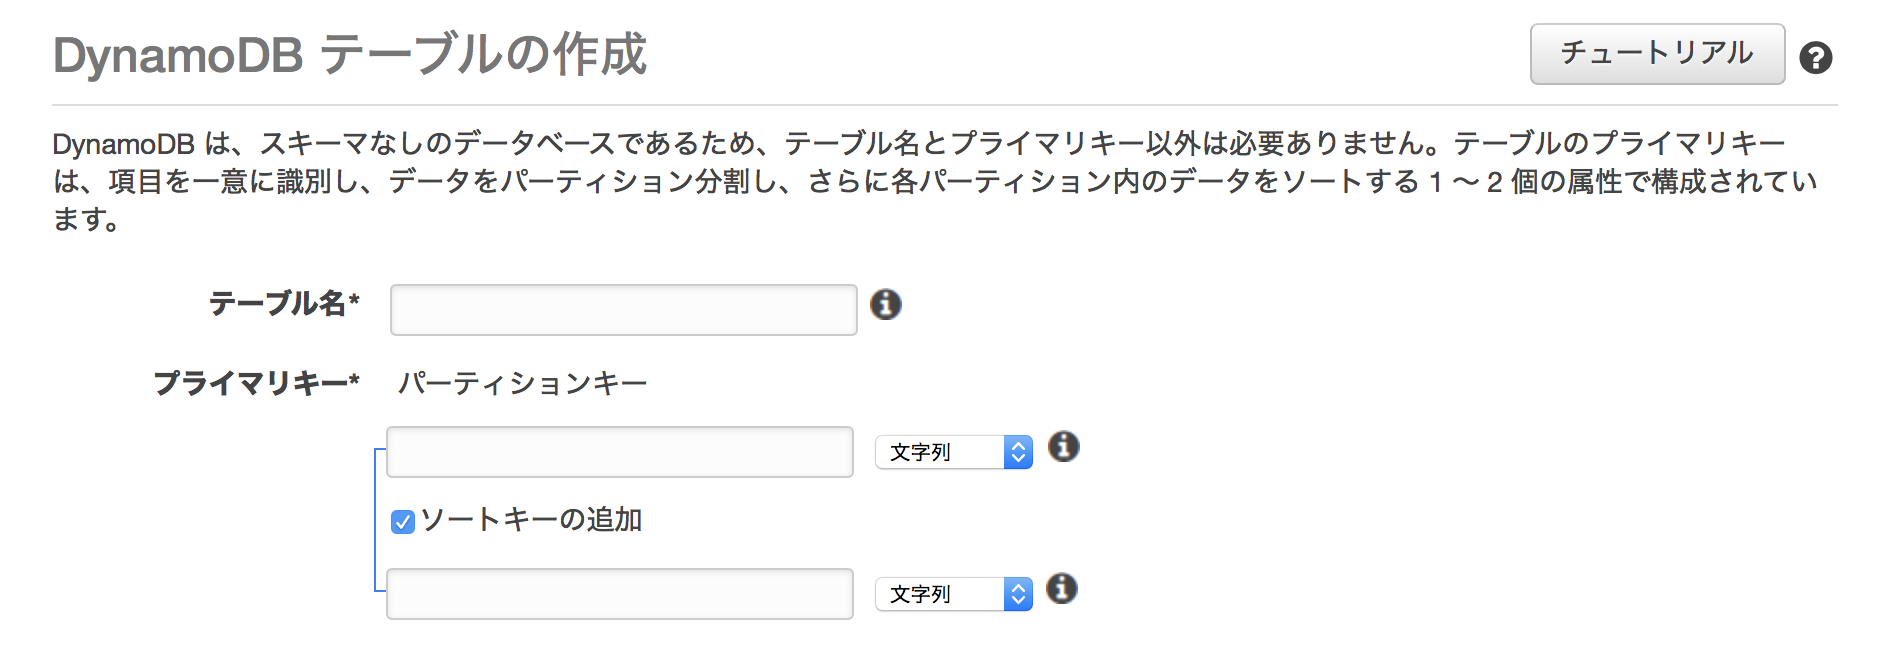The image size is (1880, 654).
Task: Click the info icon beside the partition key type selector
Action: [x=1065, y=448]
